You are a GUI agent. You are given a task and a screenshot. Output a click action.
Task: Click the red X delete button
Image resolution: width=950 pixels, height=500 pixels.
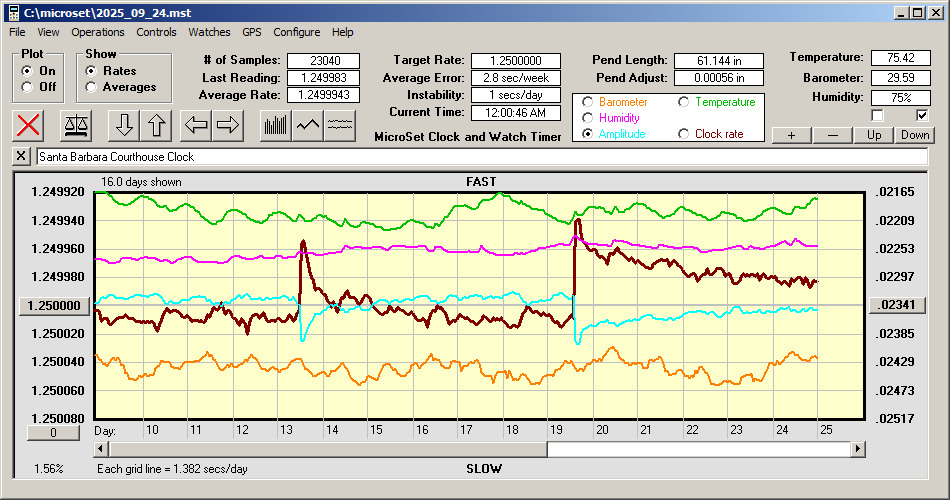(30, 125)
